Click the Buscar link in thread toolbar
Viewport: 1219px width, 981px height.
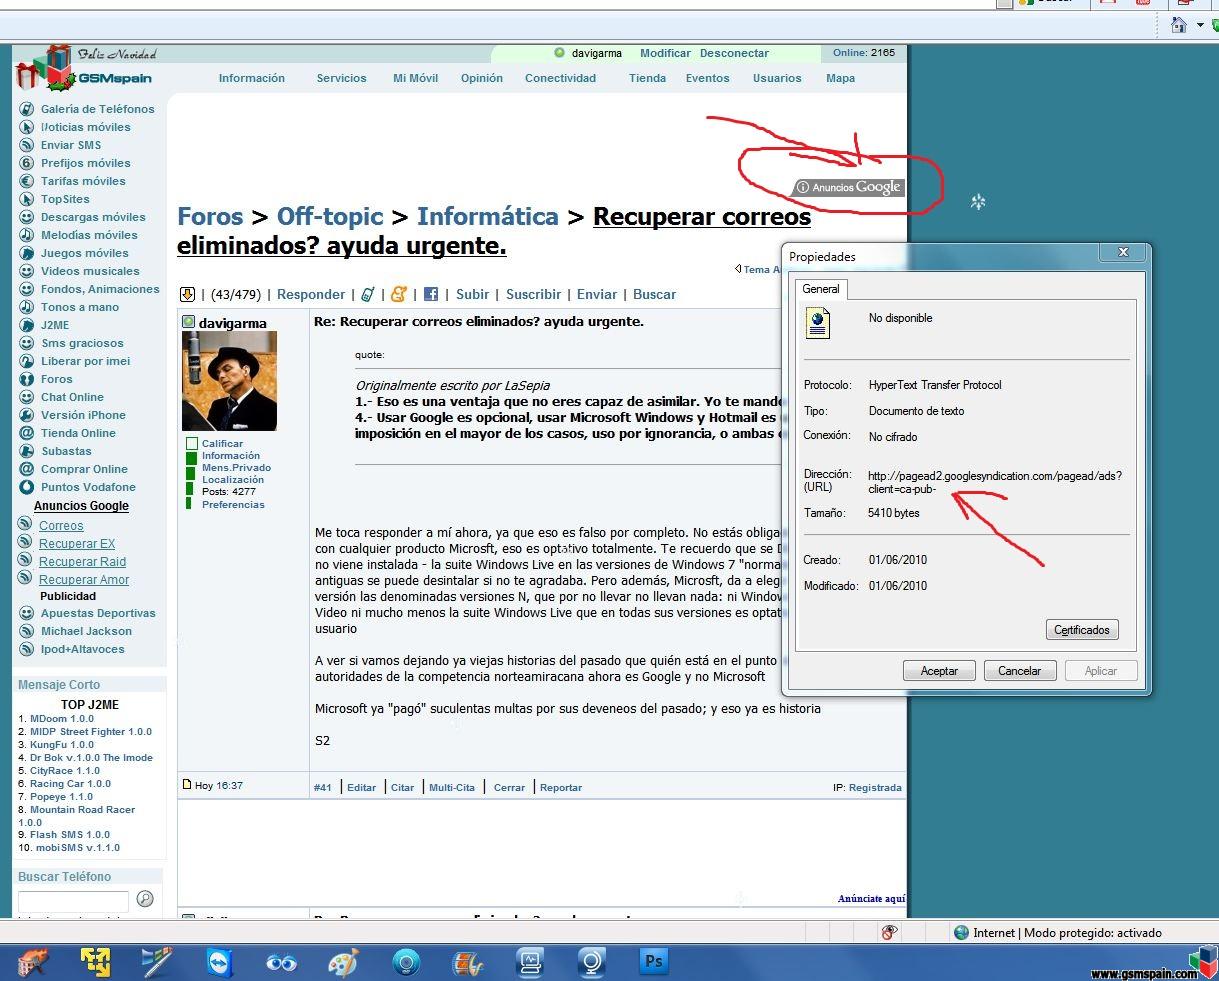pyautogui.click(x=654, y=294)
